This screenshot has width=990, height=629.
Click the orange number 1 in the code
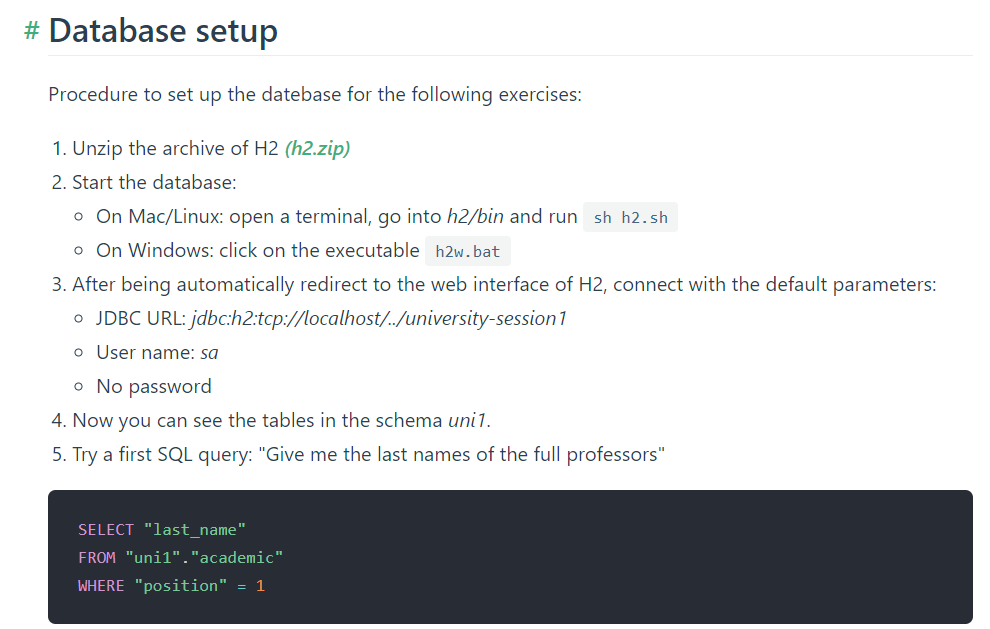[260, 586]
